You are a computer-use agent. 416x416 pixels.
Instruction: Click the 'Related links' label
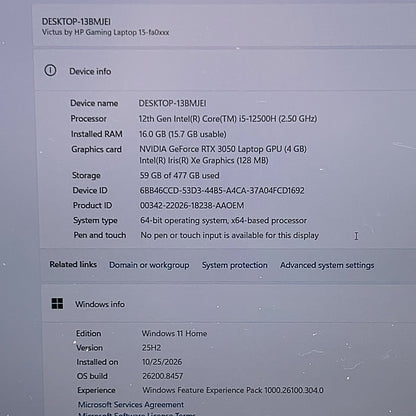point(73,264)
